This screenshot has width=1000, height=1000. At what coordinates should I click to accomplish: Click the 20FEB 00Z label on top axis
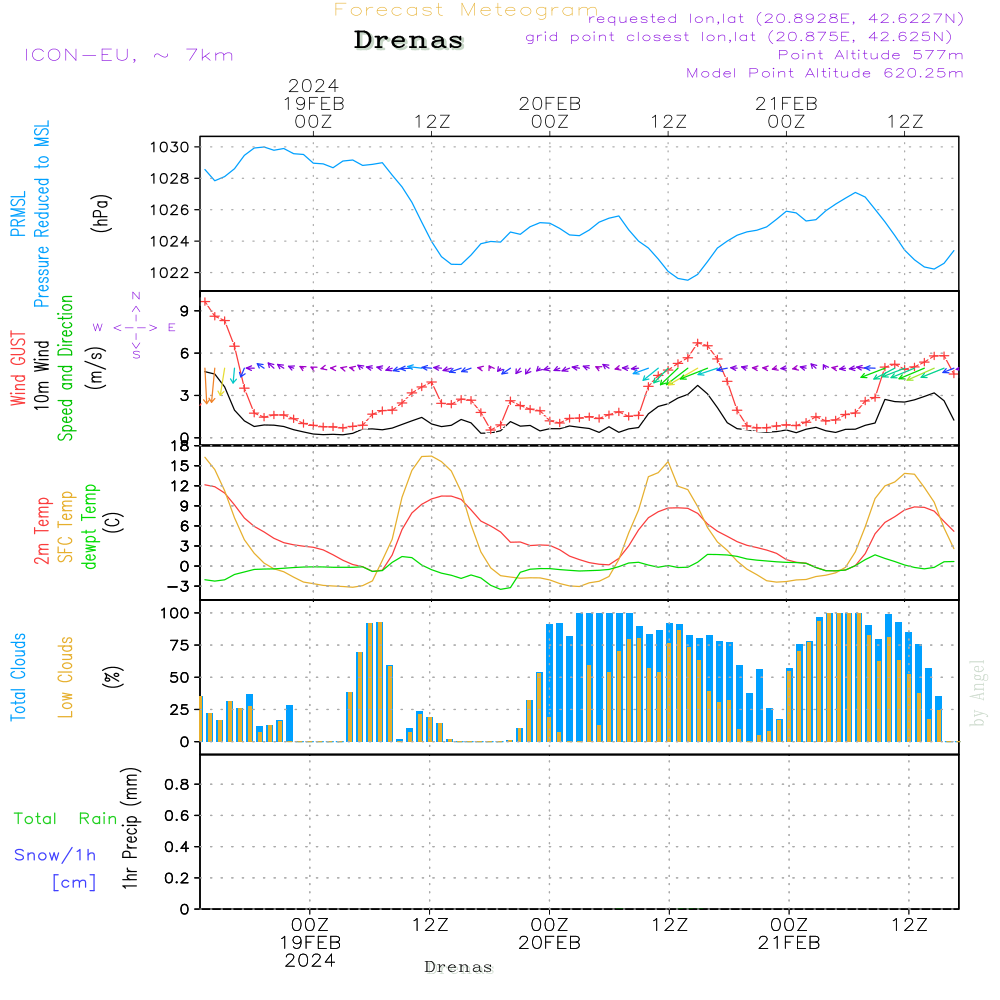click(x=550, y=112)
